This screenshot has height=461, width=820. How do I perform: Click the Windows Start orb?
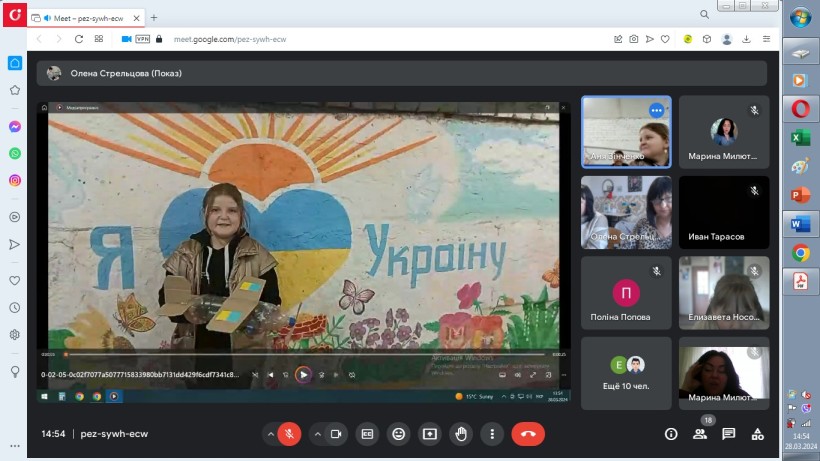[800, 18]
